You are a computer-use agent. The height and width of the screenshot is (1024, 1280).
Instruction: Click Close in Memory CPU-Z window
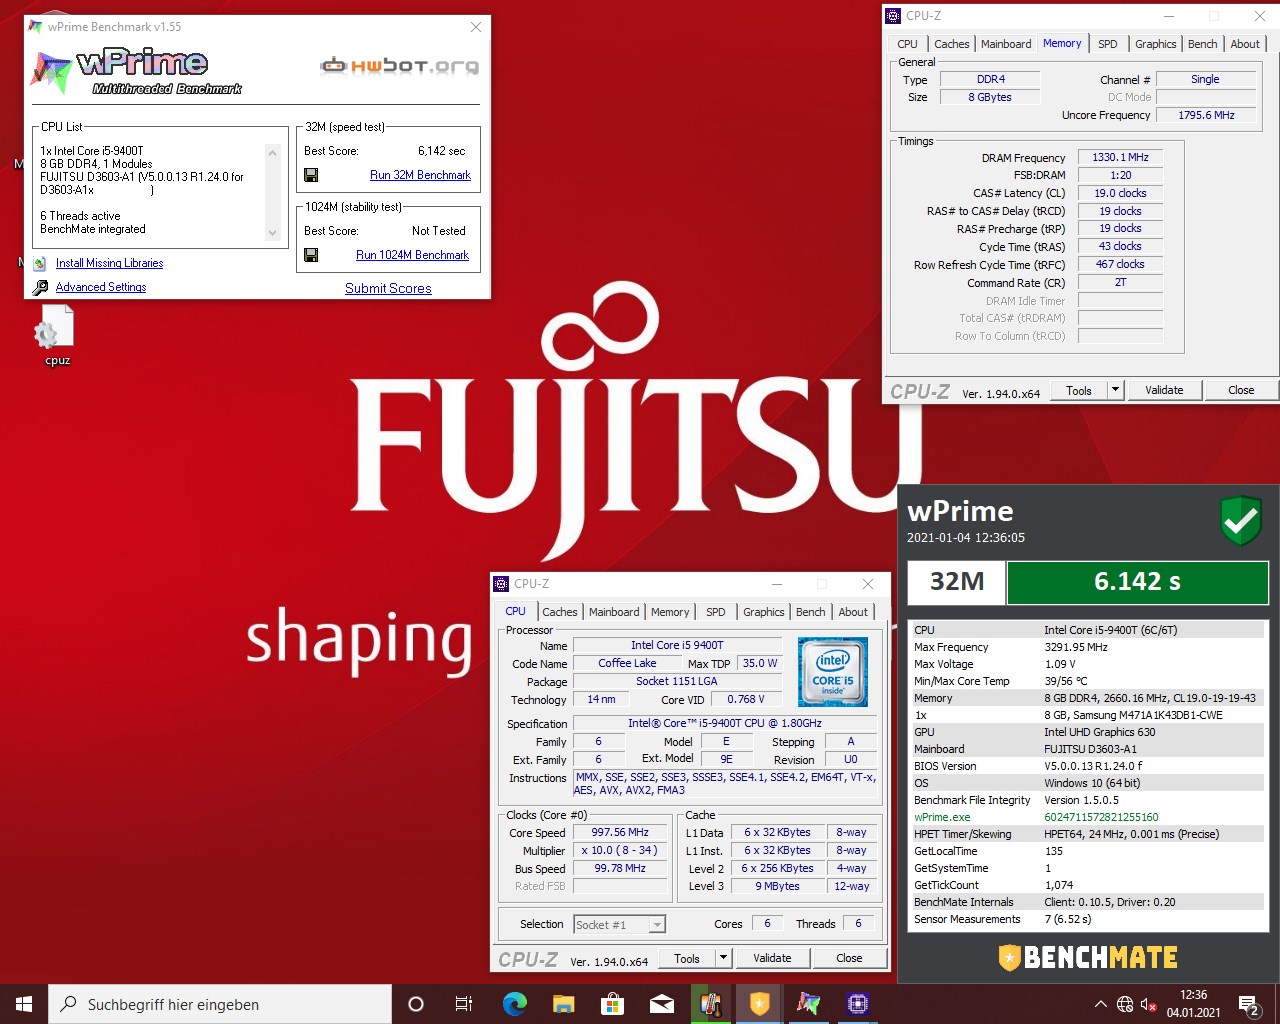click(1241, 390)
